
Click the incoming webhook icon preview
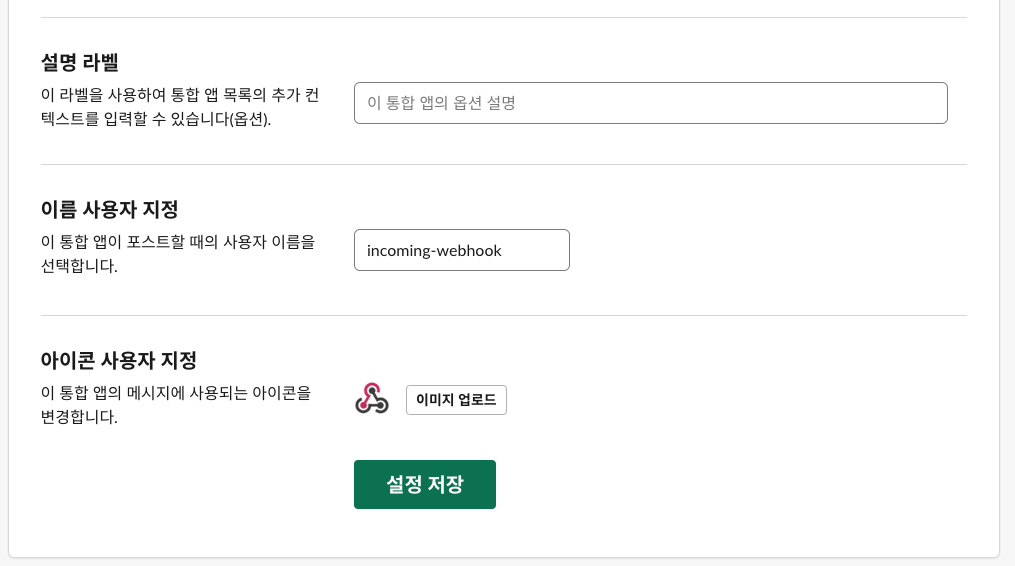point(372,399)
